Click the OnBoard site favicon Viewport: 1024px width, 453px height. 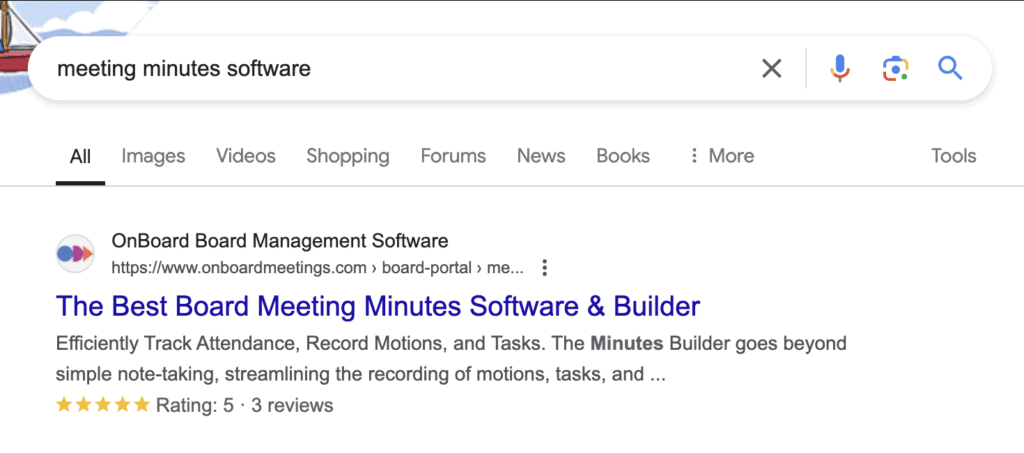[76, 254]
